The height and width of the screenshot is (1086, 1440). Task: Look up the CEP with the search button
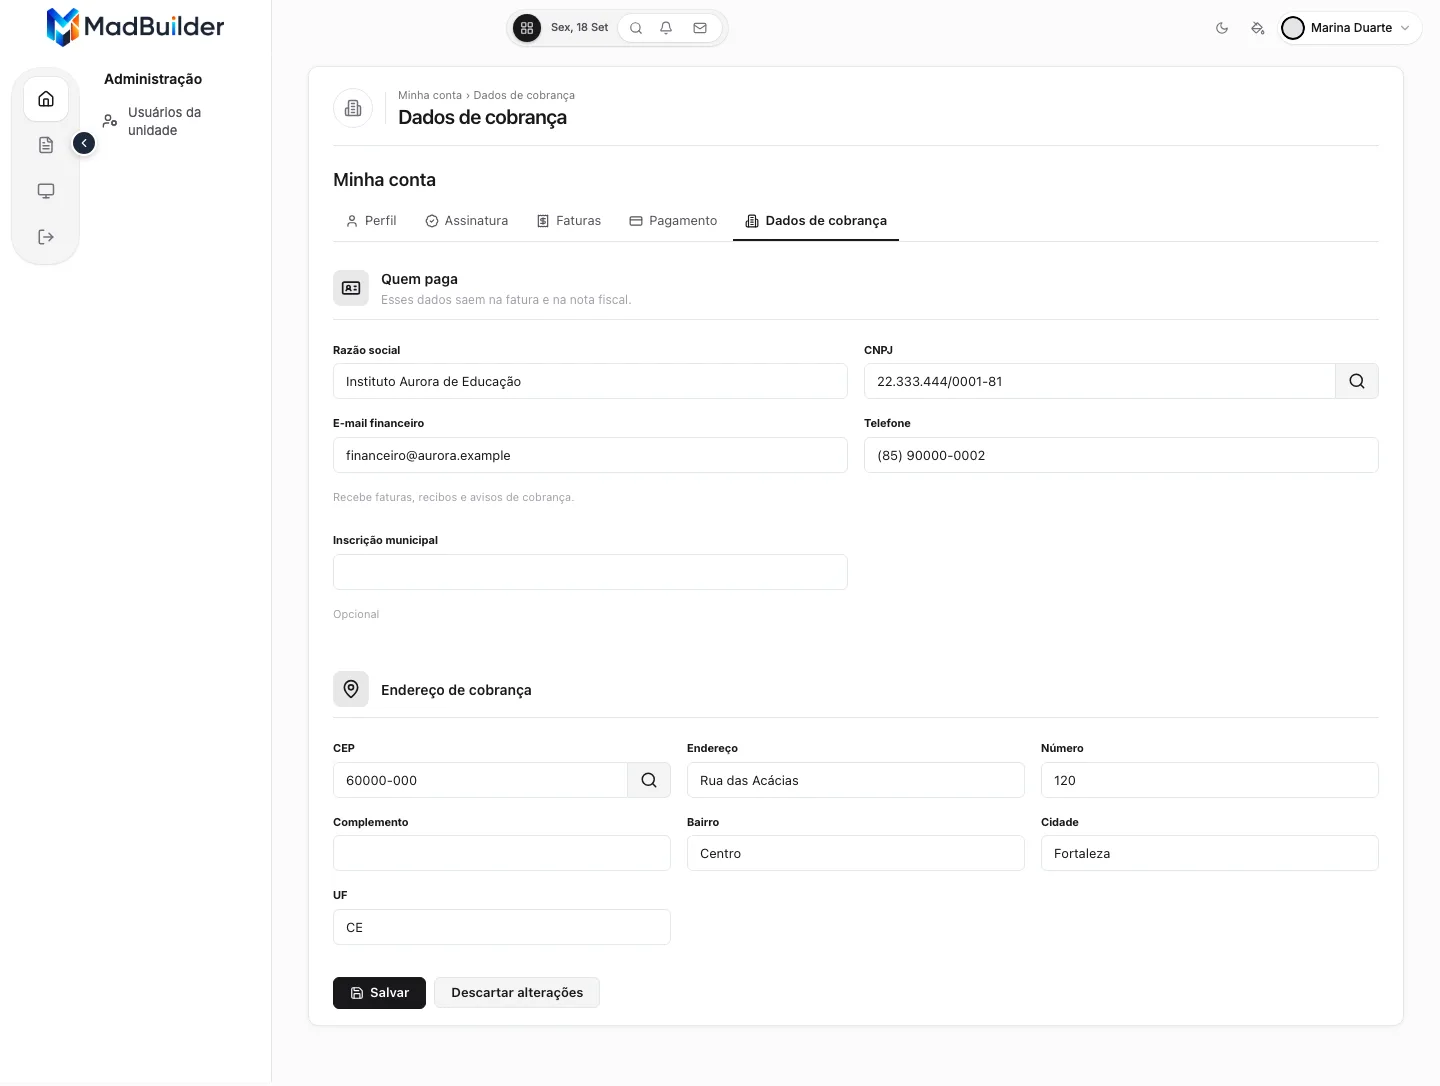649,780
